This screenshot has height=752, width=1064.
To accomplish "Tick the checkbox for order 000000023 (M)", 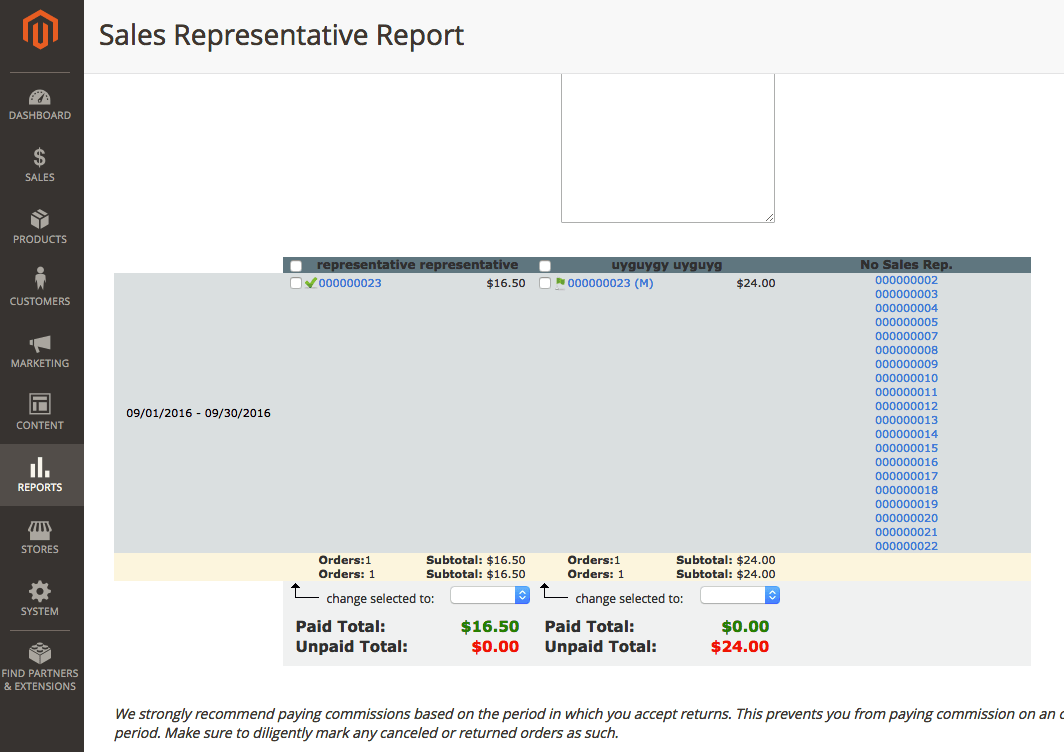I will (x=545, y=284).
